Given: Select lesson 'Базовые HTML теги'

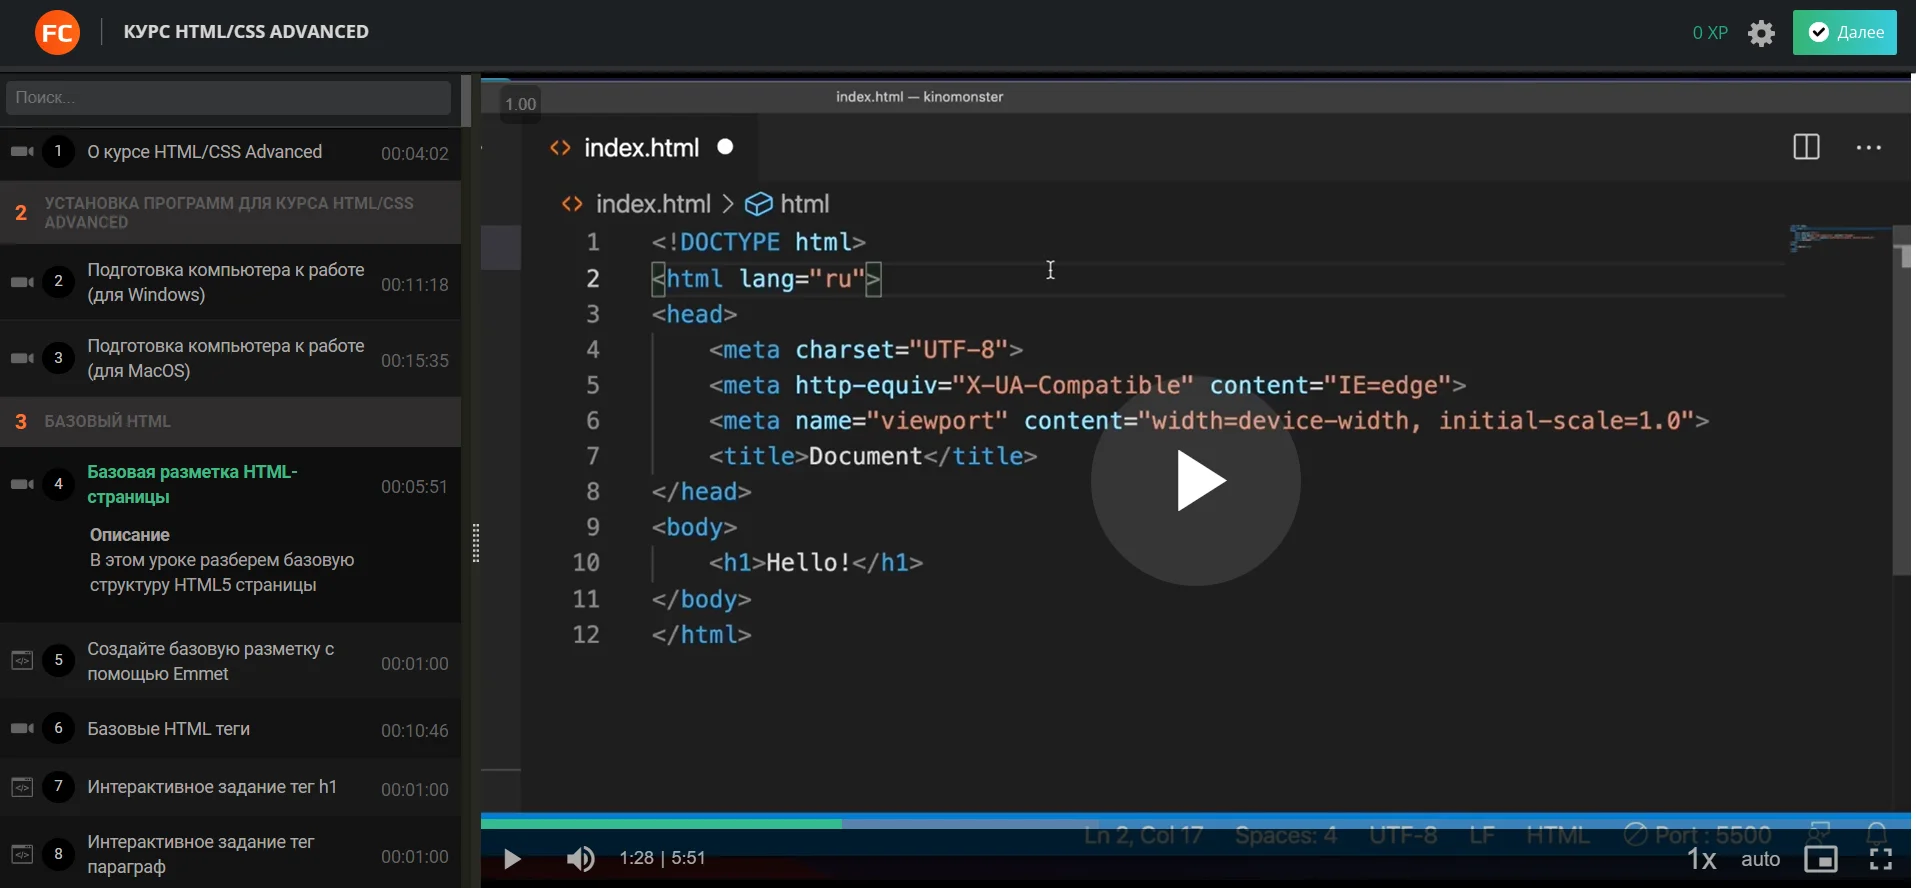Looking at the screenshot, I should pyautogui.click(x=169, y=729).
